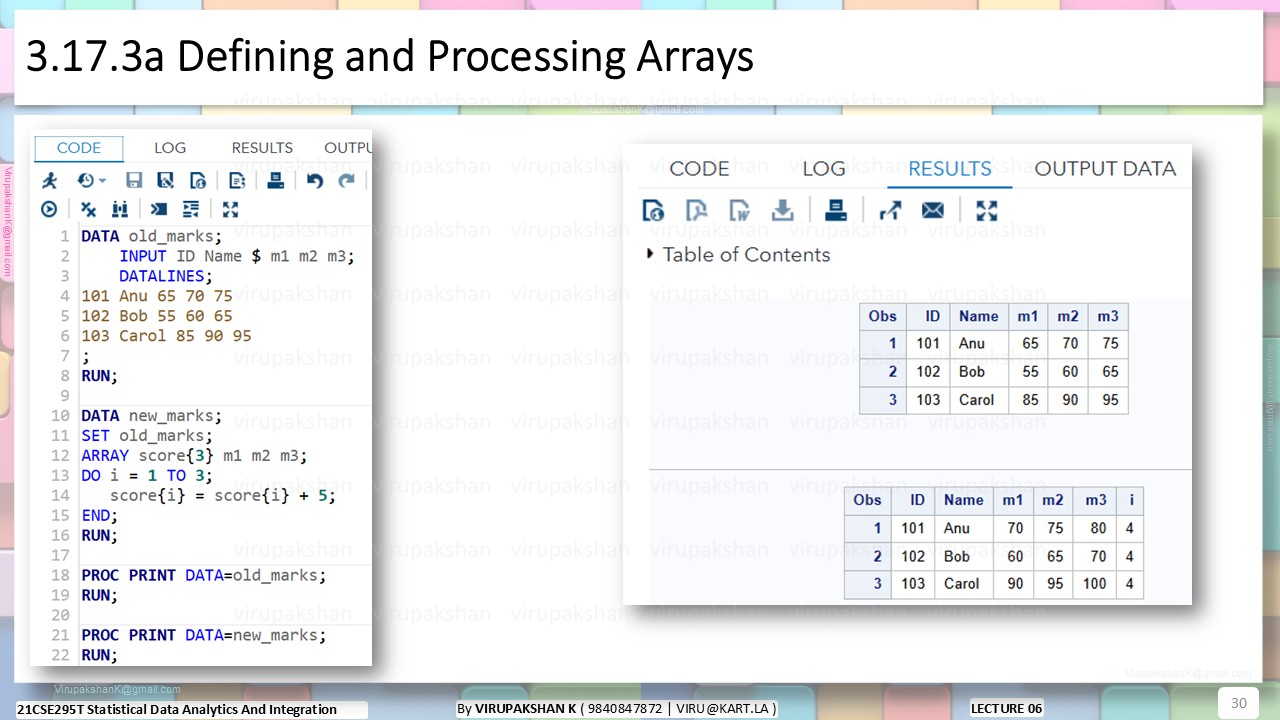Click the Find and replace binoculars icon
The image size is (1280, 720).
pyautogui.click(x=120, y=209)
